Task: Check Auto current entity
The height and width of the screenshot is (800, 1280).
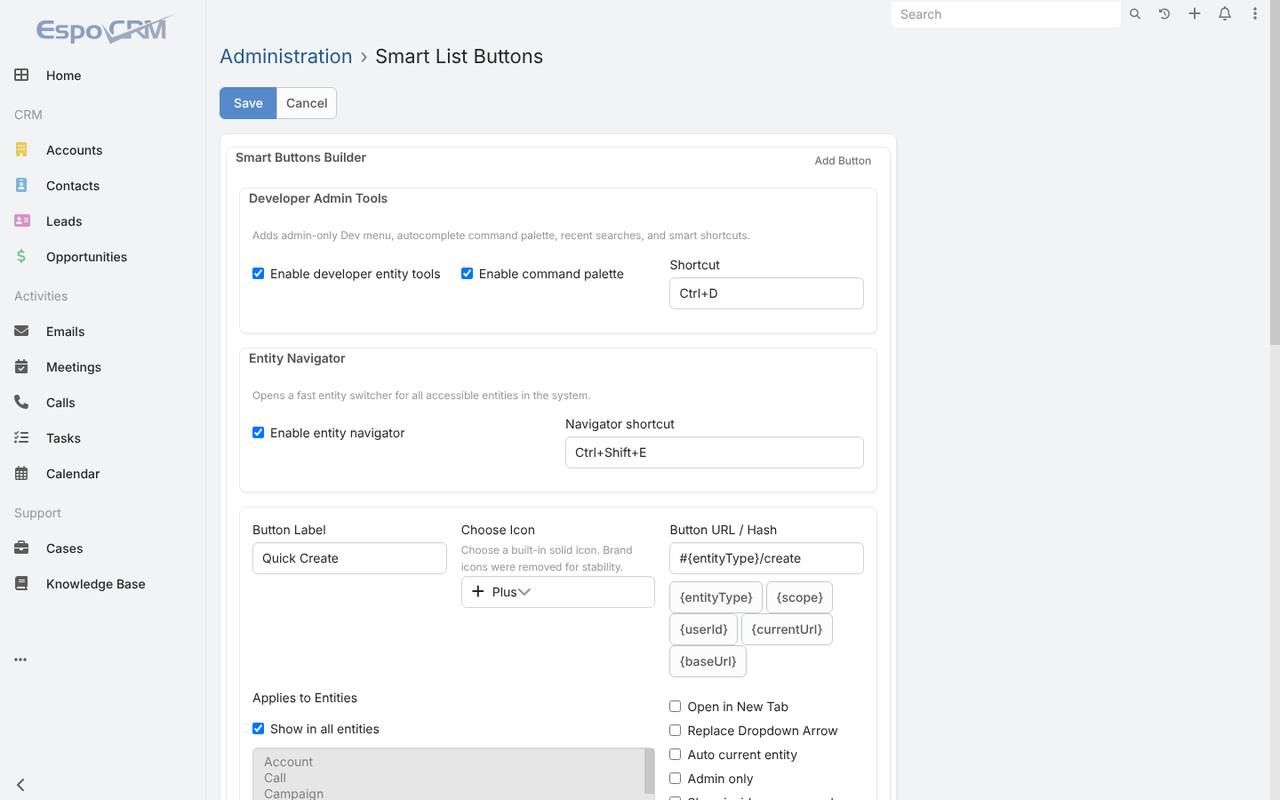Action: (675, 754)
